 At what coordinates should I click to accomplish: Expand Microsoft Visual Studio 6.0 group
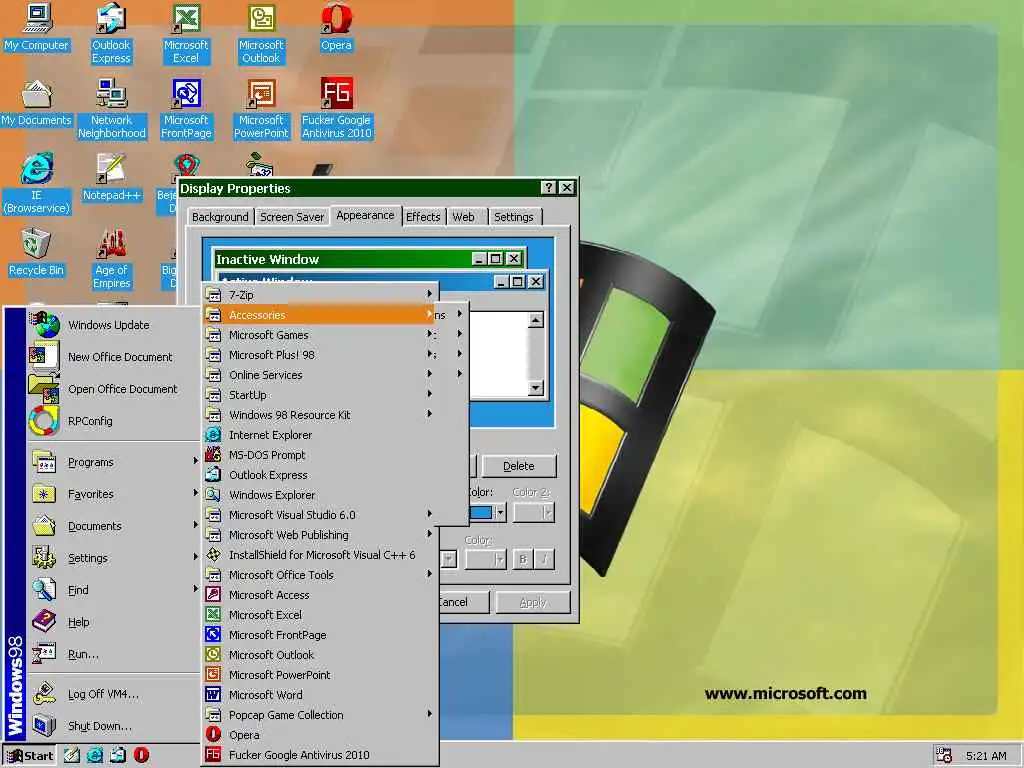(x=320, y=515)
